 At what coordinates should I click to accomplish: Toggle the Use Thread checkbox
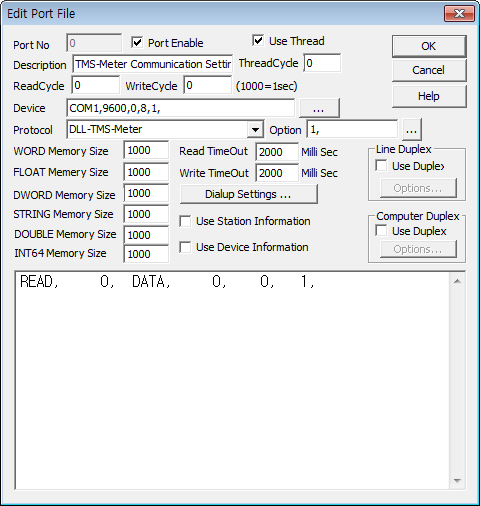(x=258, y=41)
